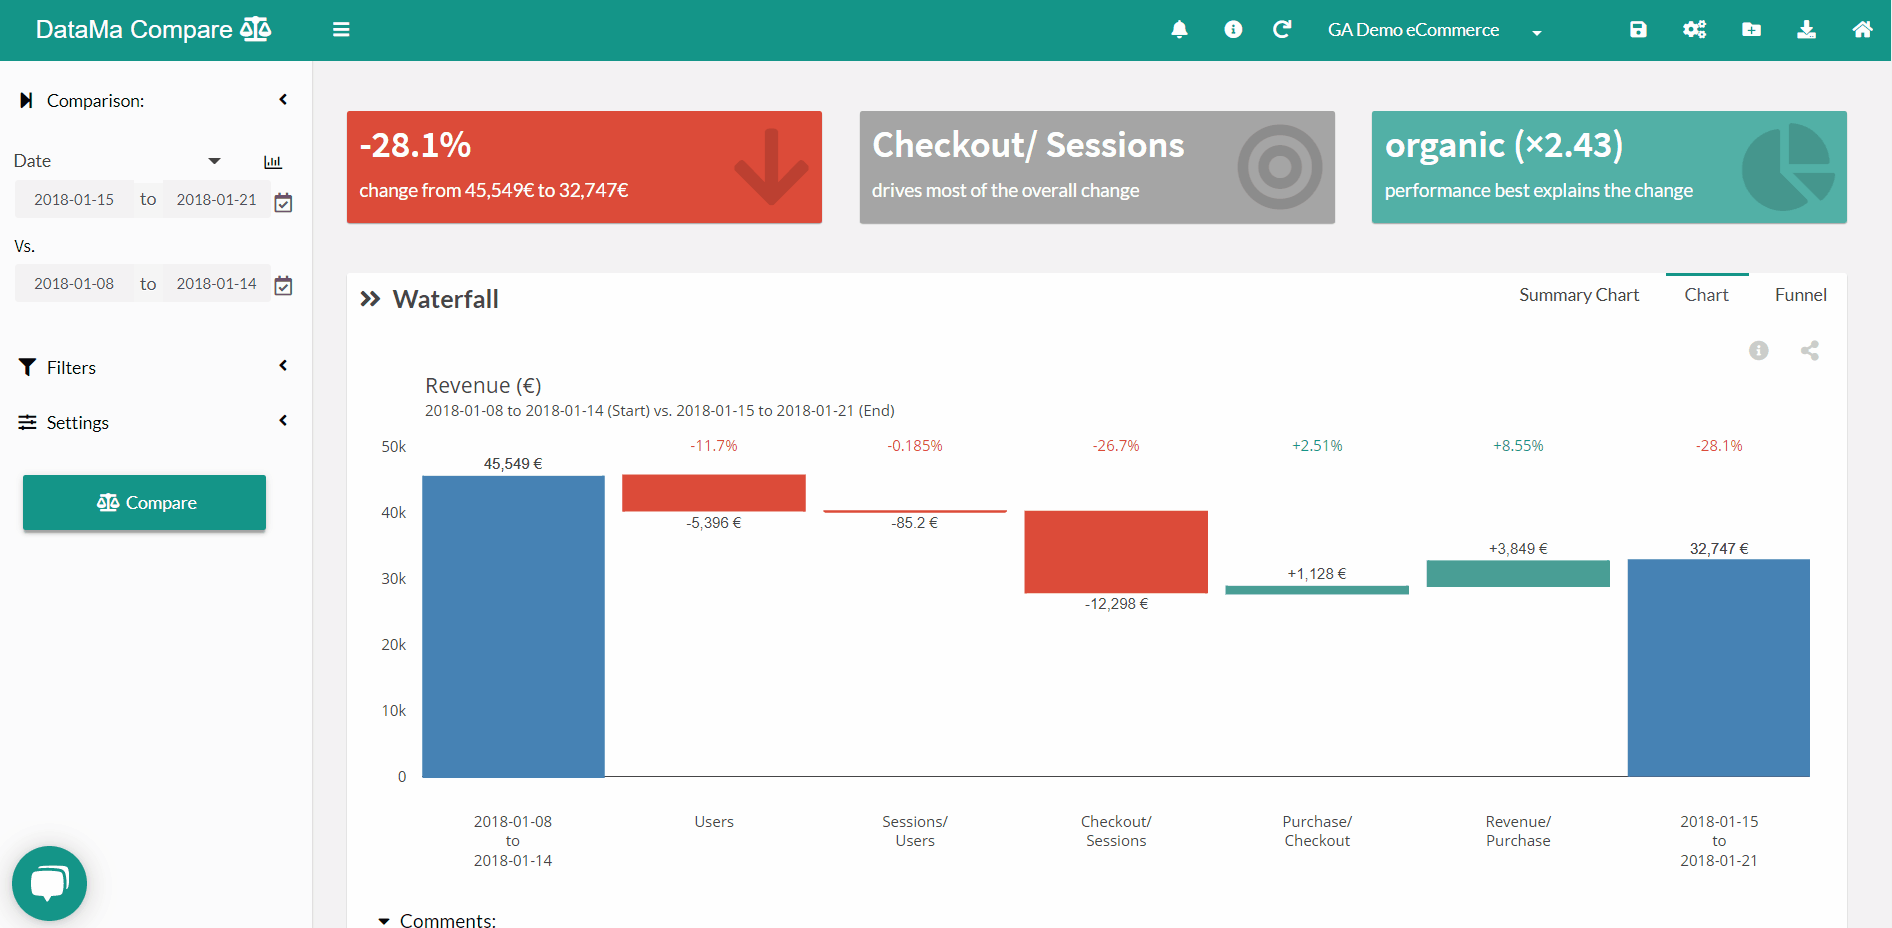
Task: Open the notifications bell icon
Action: tap(1179, 30)
